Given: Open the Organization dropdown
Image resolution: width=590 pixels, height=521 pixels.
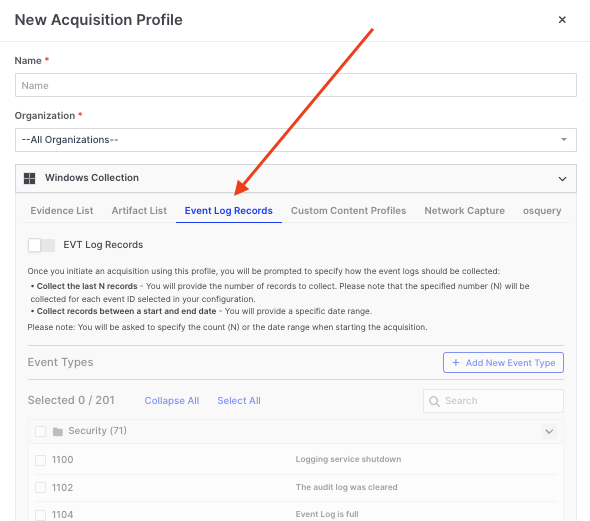Looking at the screenshot, I should click(296, 140).
